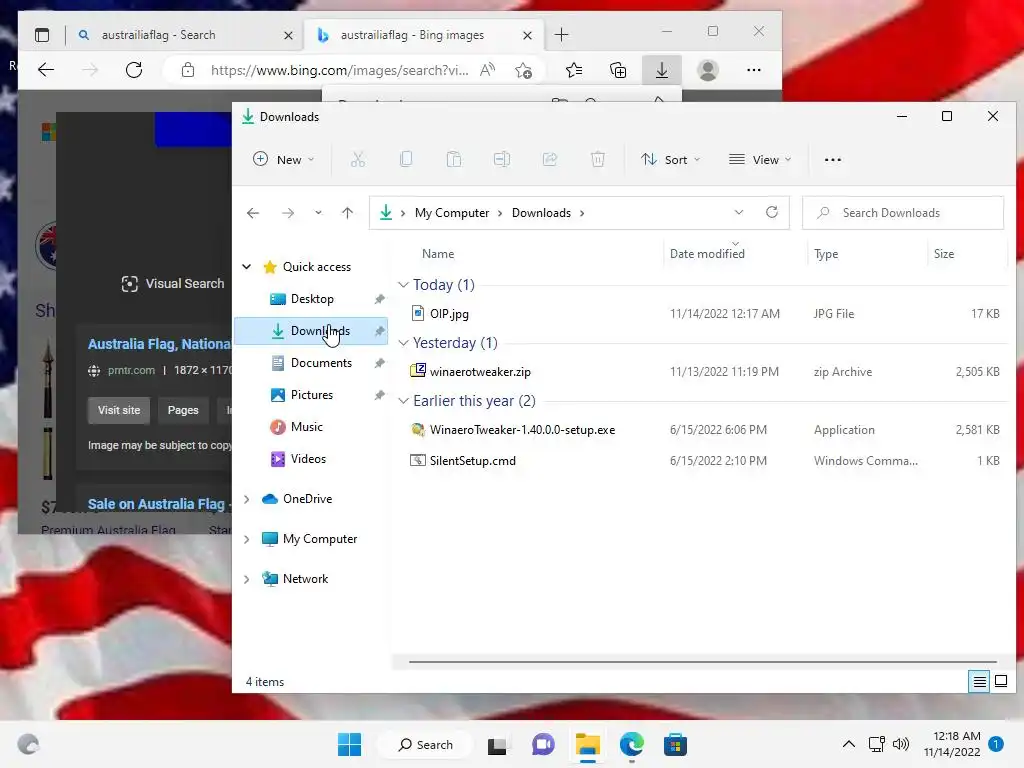Collapse the Quick access tree
The image size is (1024, 768).
(x=247, y=266)
